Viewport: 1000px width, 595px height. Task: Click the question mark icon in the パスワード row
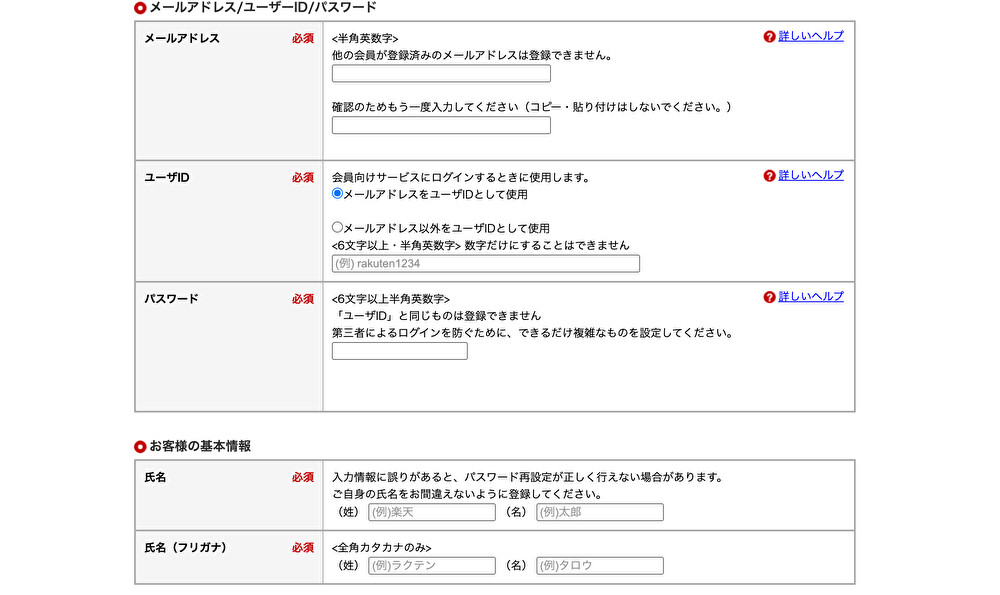click(769, 298)
